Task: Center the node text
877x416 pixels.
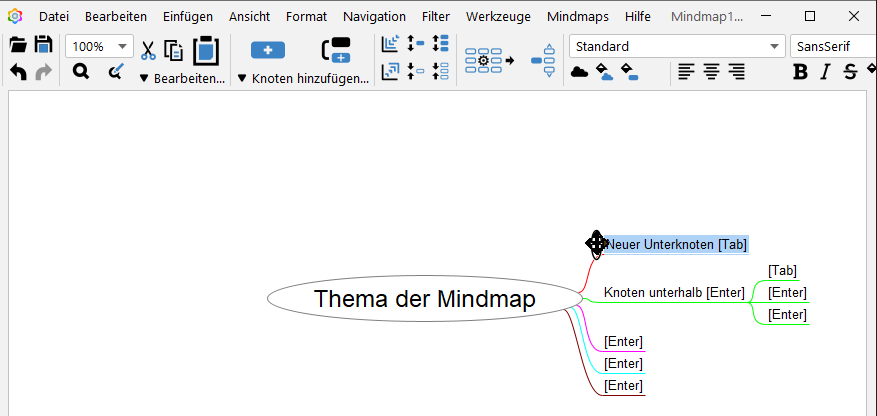Action: (x=711, y=72)
